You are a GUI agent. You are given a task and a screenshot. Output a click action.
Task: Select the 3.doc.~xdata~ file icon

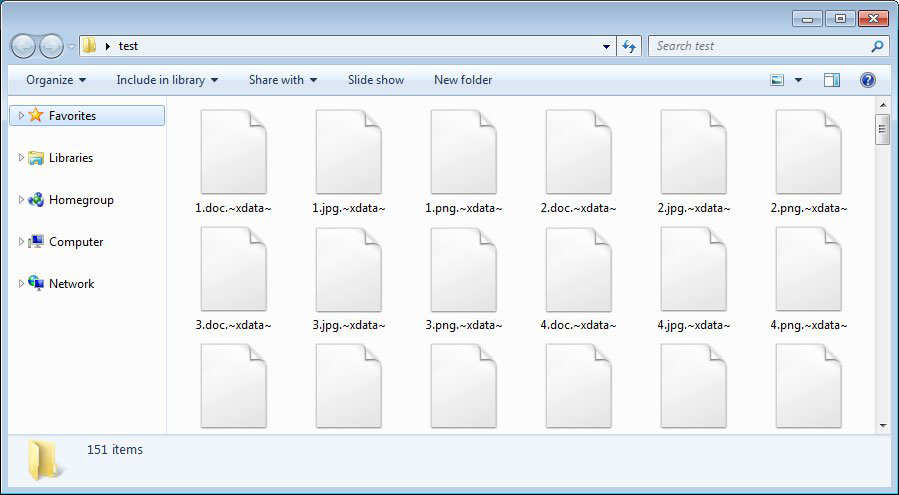pyautogui.click(x=233, y=269)
